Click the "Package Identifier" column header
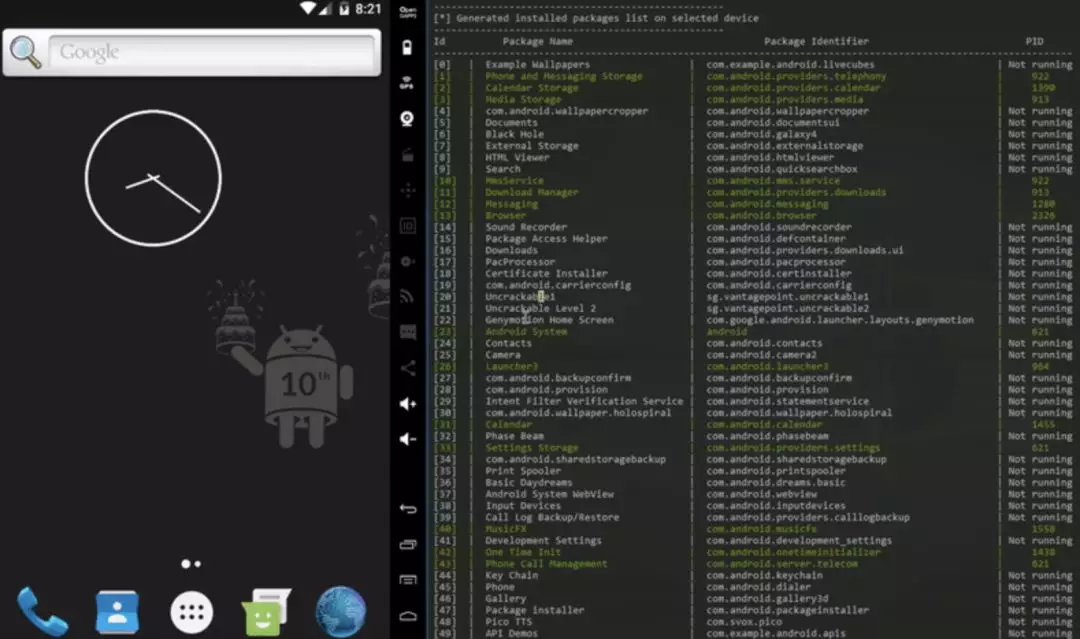Image resolution: width=1080 pixels, height=639 pixels. pos(816,41)
